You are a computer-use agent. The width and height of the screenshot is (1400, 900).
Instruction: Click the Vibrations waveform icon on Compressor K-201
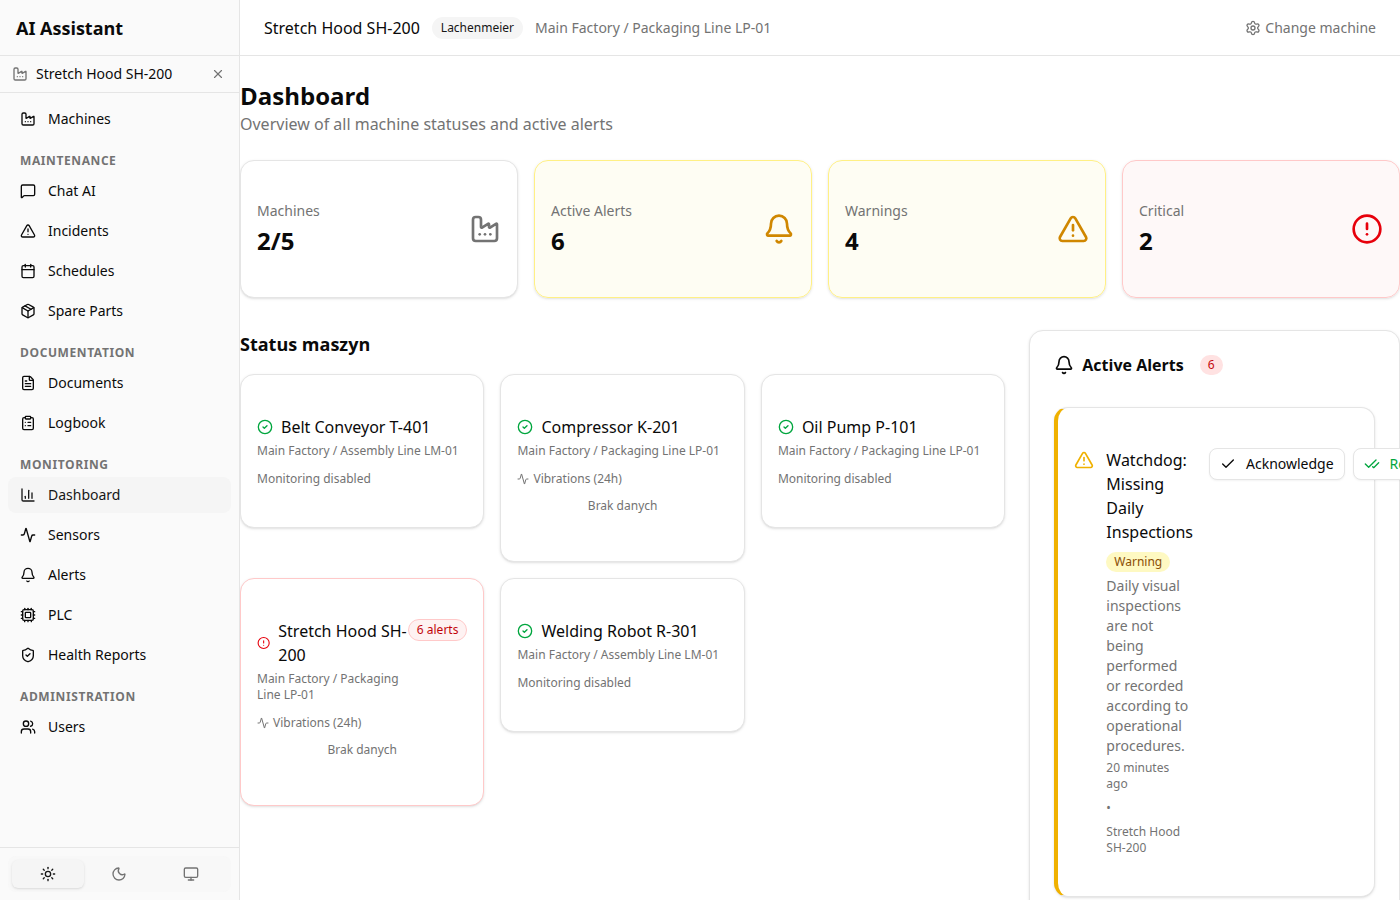525,478
